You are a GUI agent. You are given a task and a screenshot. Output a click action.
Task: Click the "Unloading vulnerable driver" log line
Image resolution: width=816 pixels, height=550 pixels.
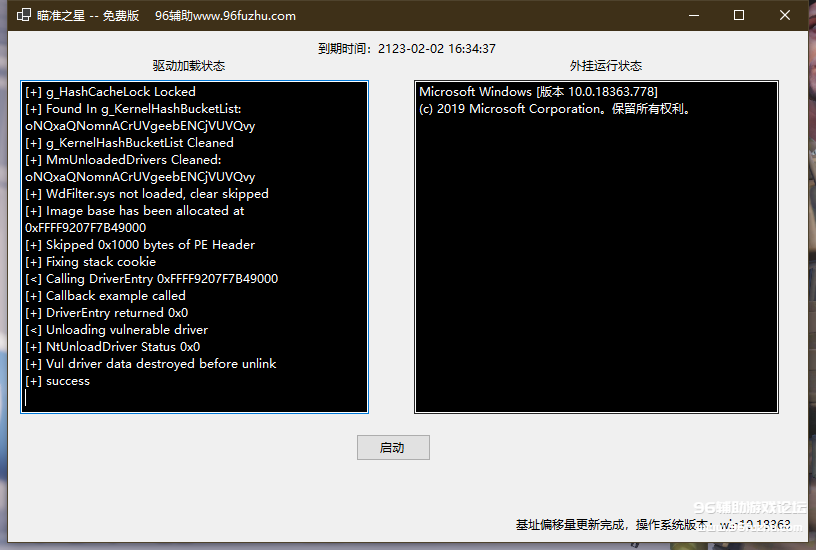pyautogui.click(x=116, y=330)
